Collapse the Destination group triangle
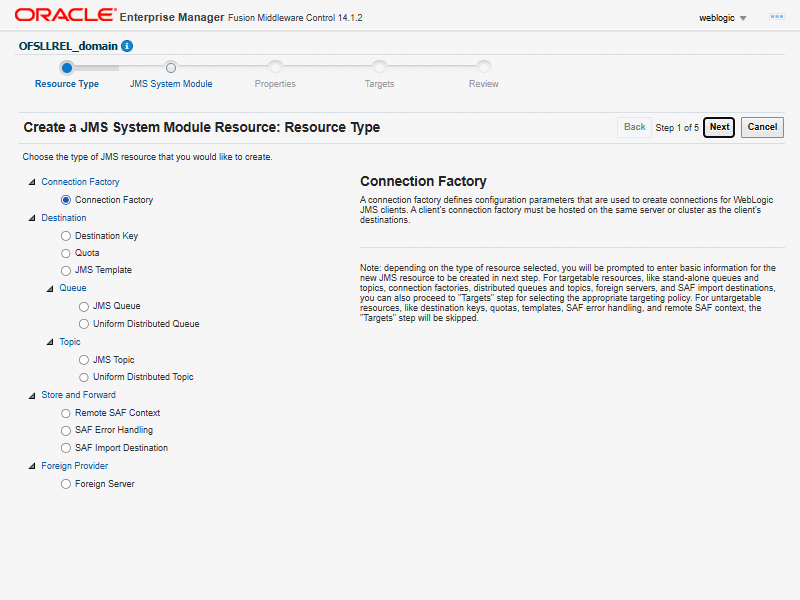 coord(32,218)
